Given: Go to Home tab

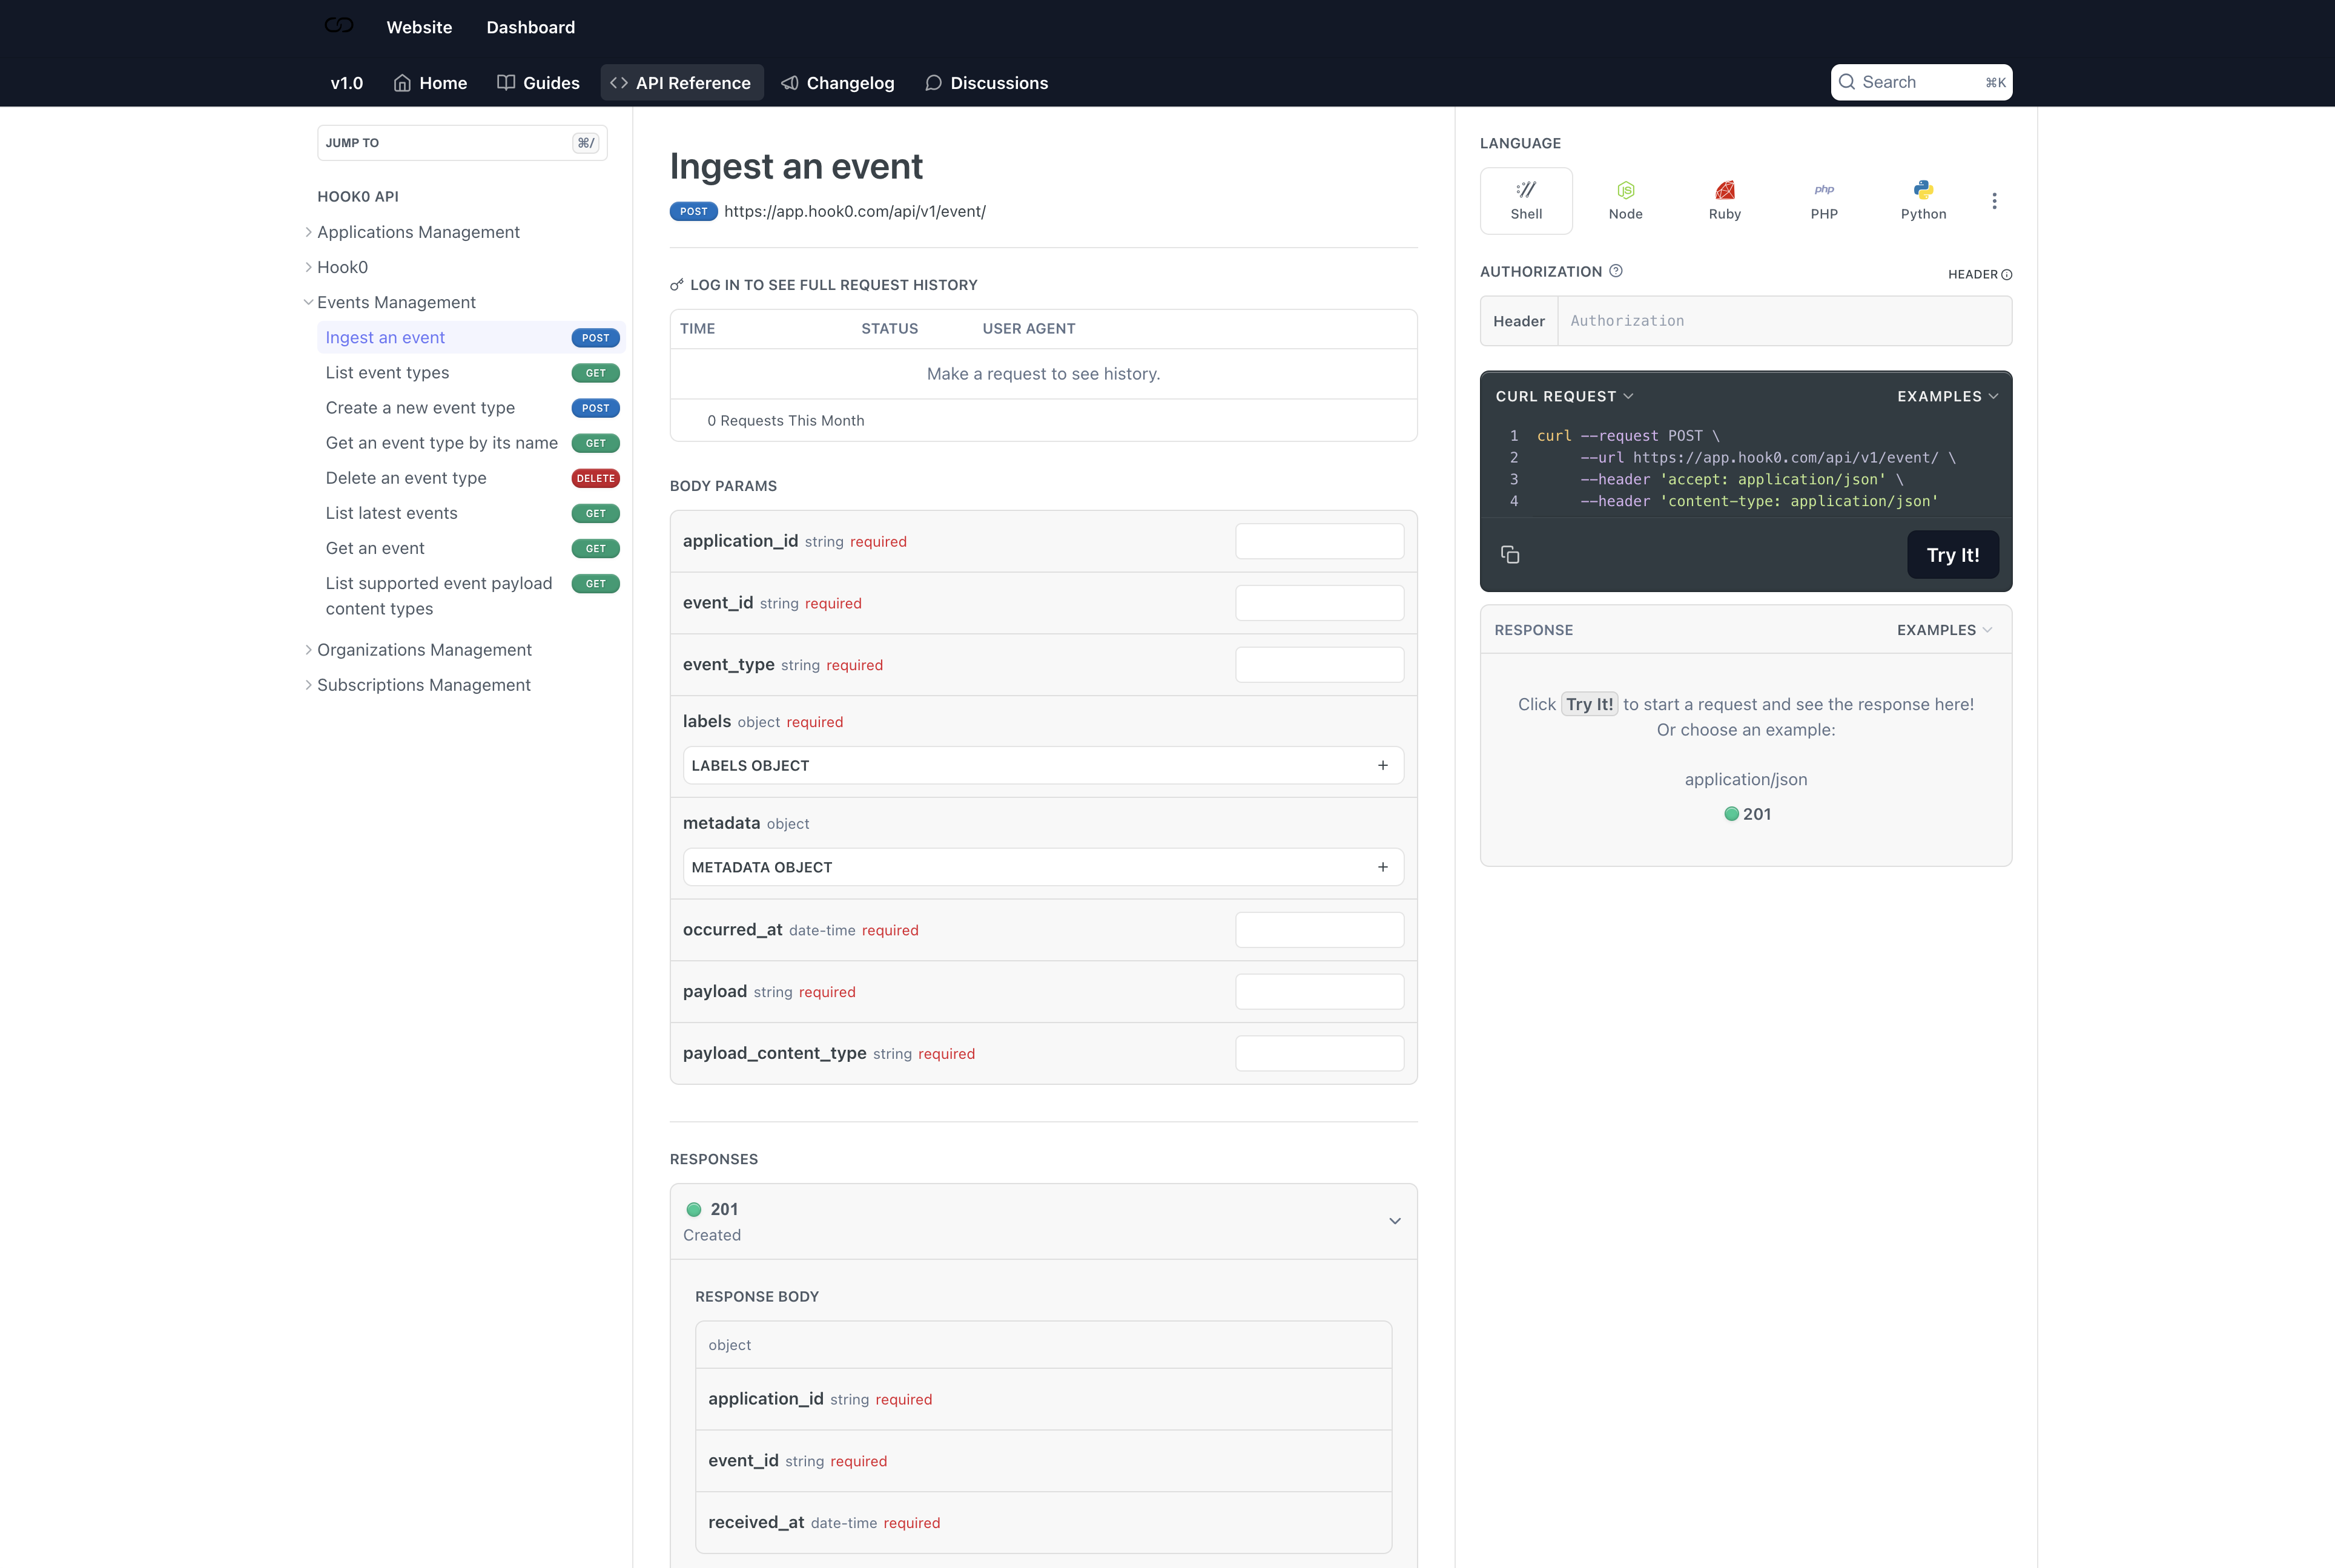Looking at the screenshot, I should [x=430, y=83].
